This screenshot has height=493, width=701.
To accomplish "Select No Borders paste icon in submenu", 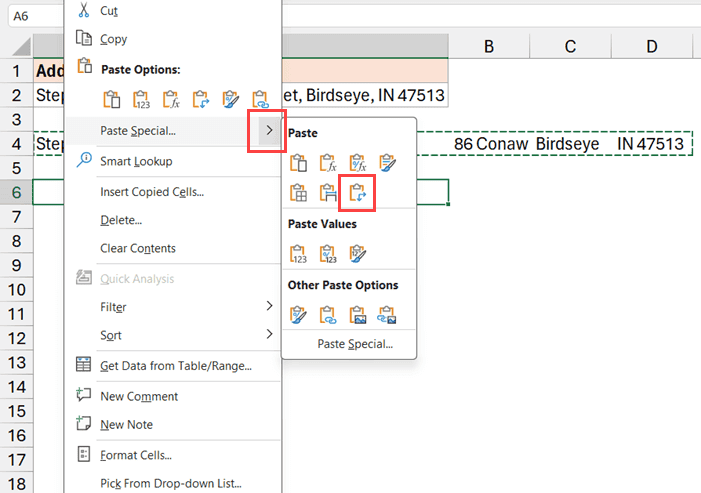I will tap(297, 192).
